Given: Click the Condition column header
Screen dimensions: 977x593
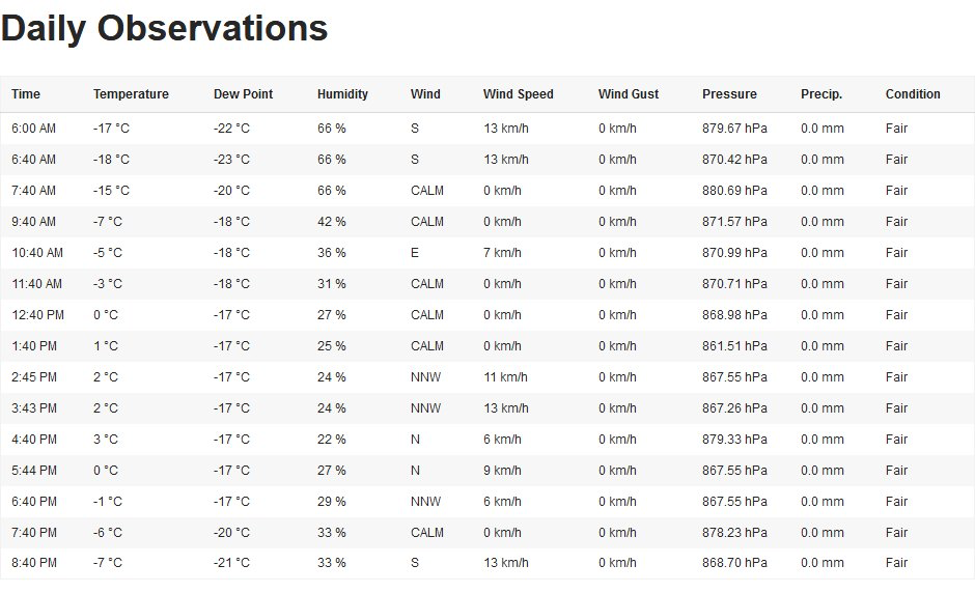Looking at the screenshot, I should coord(912,94).
